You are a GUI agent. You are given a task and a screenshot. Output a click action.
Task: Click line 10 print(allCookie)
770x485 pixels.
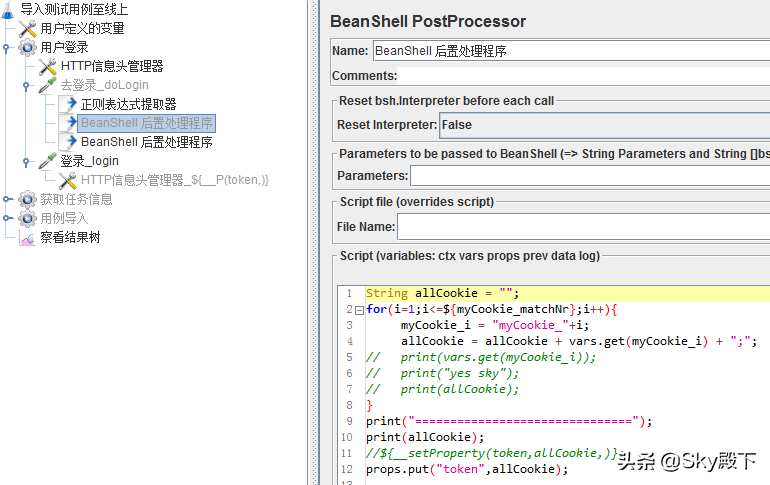click(x=425, y=437)
